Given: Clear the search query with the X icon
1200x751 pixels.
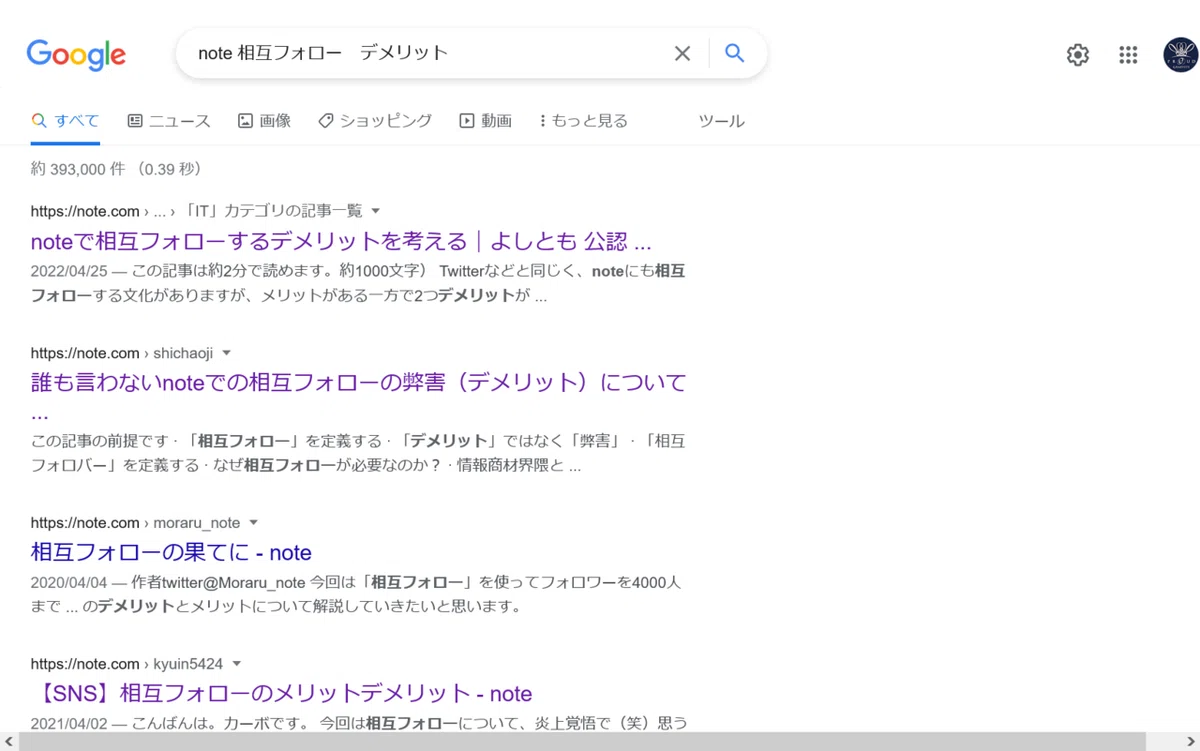Looking at the screenshot, I should tap(682, 53).
